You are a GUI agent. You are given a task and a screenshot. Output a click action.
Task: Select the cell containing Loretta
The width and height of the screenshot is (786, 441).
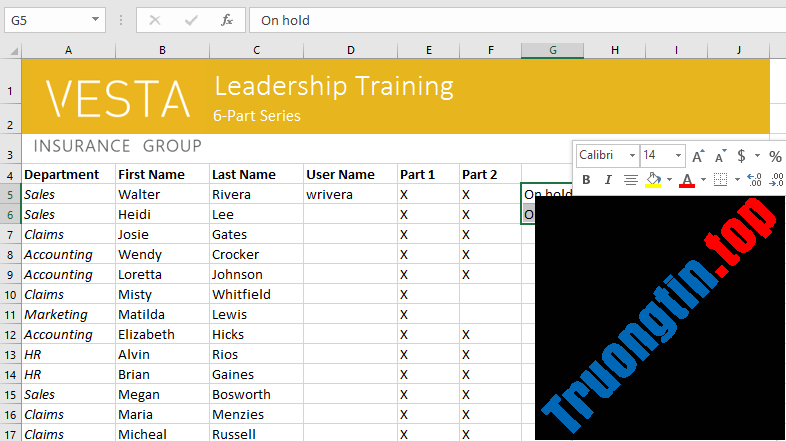162,275
